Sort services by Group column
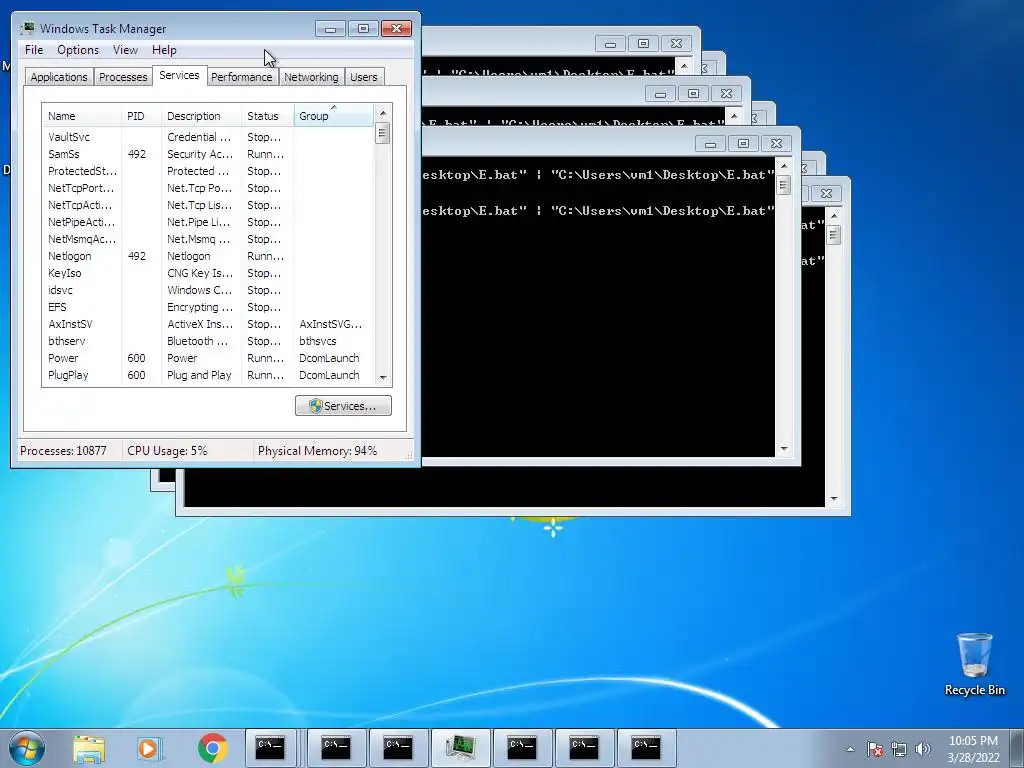Screen dimensions: 1024x768 coord(334,116)
